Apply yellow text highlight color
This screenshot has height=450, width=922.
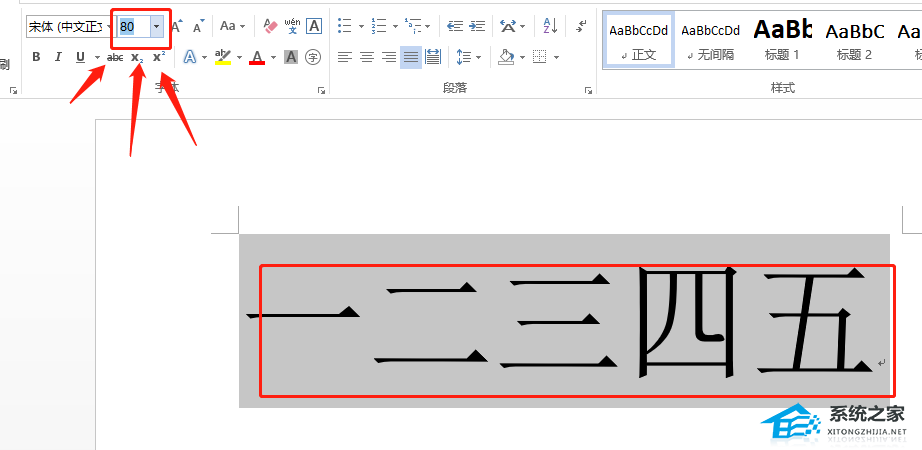coord(223,57)
